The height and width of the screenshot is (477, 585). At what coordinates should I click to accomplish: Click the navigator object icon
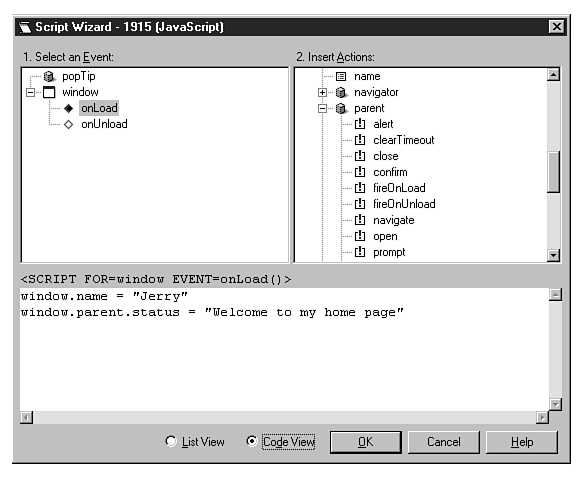[341, 92]
